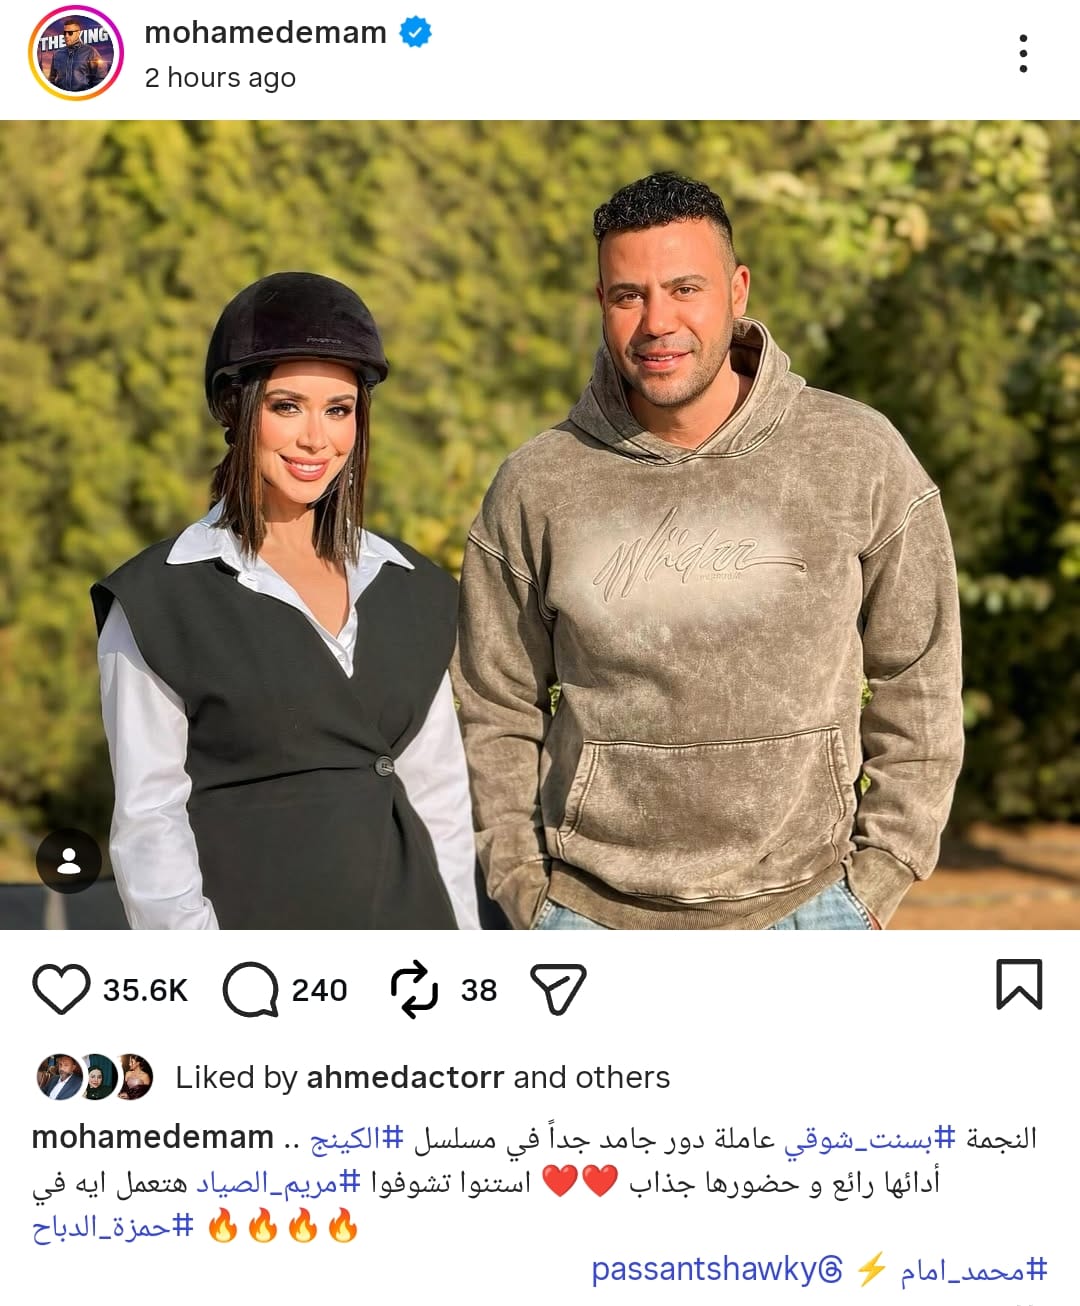
Task: Open comments via speech bubble icon
Action: [x=250, y=989]
